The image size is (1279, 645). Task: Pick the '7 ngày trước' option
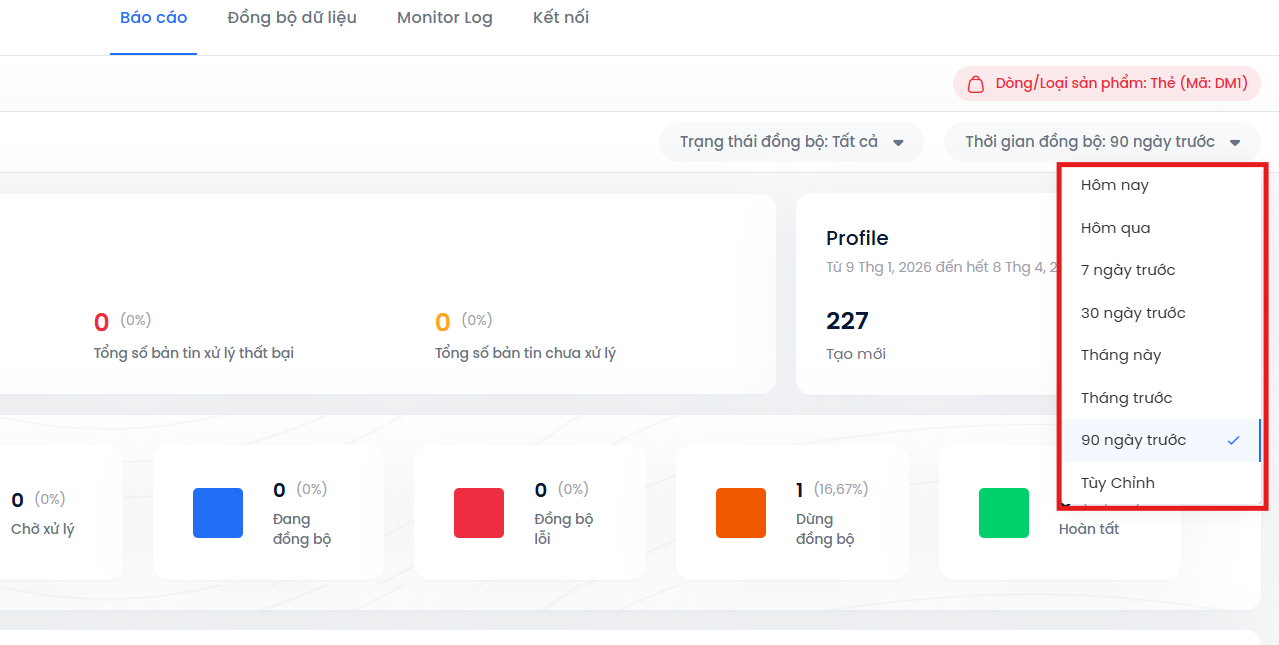tap(1128, 270)
